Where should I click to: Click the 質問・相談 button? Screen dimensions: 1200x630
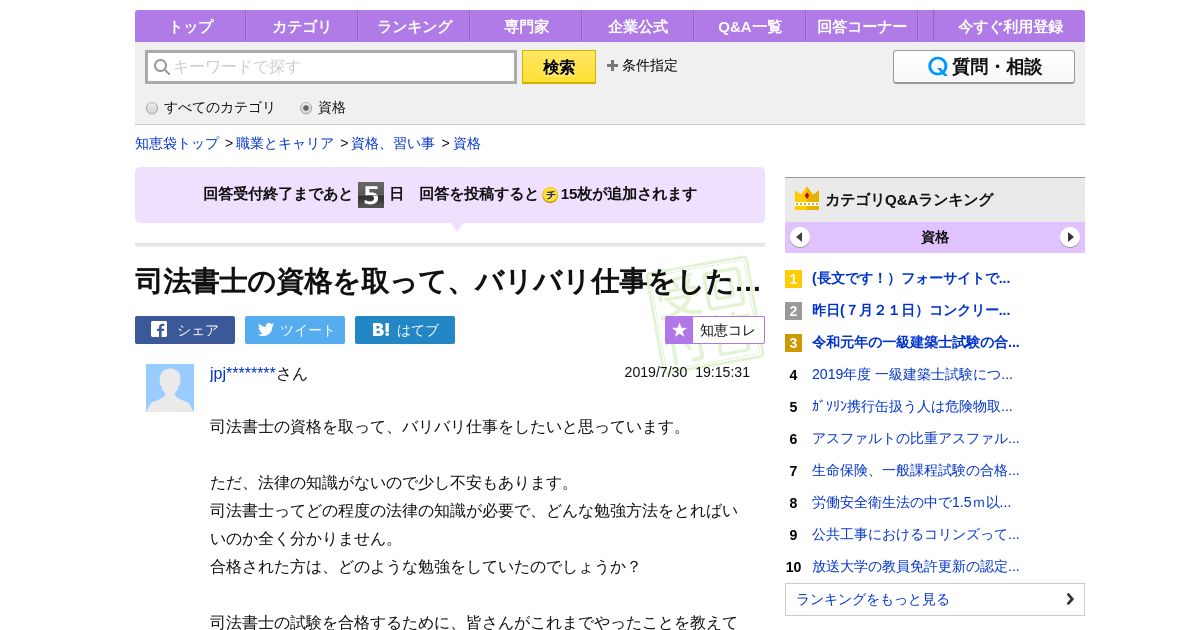[x=984, y=67]
